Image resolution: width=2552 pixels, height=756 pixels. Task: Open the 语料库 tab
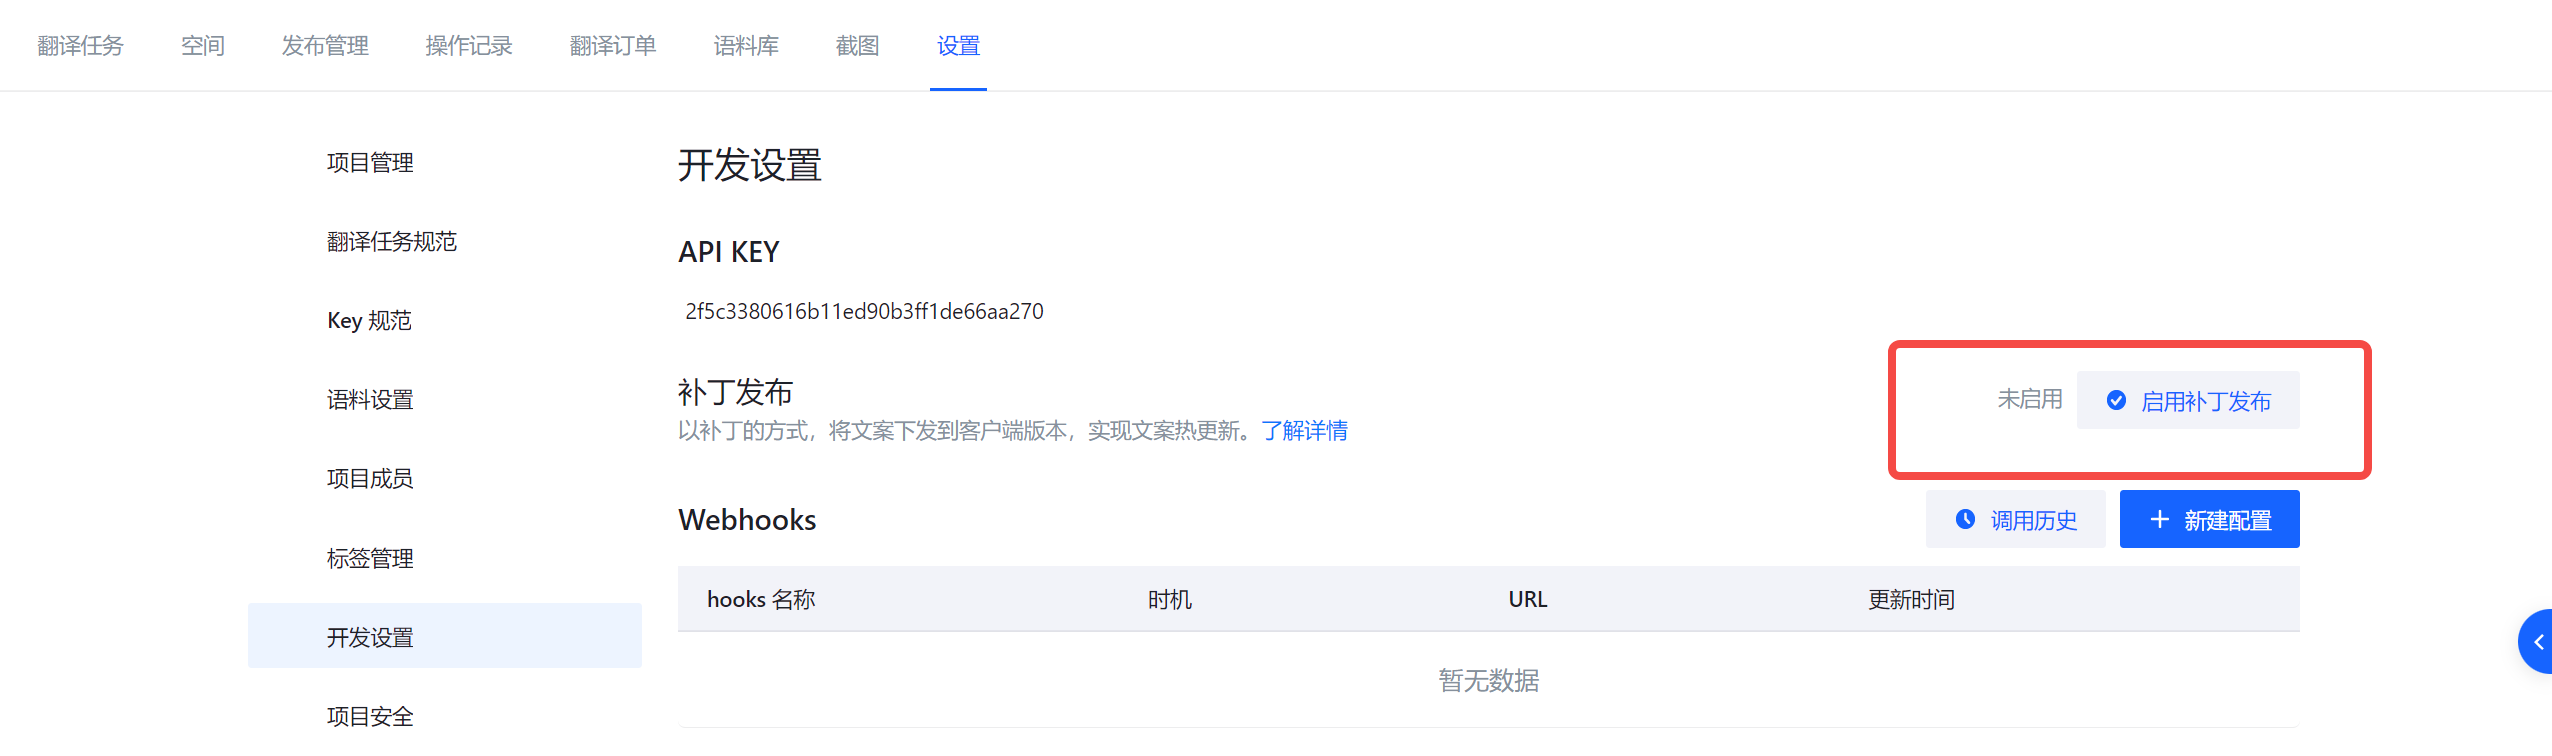pos(746,46)
